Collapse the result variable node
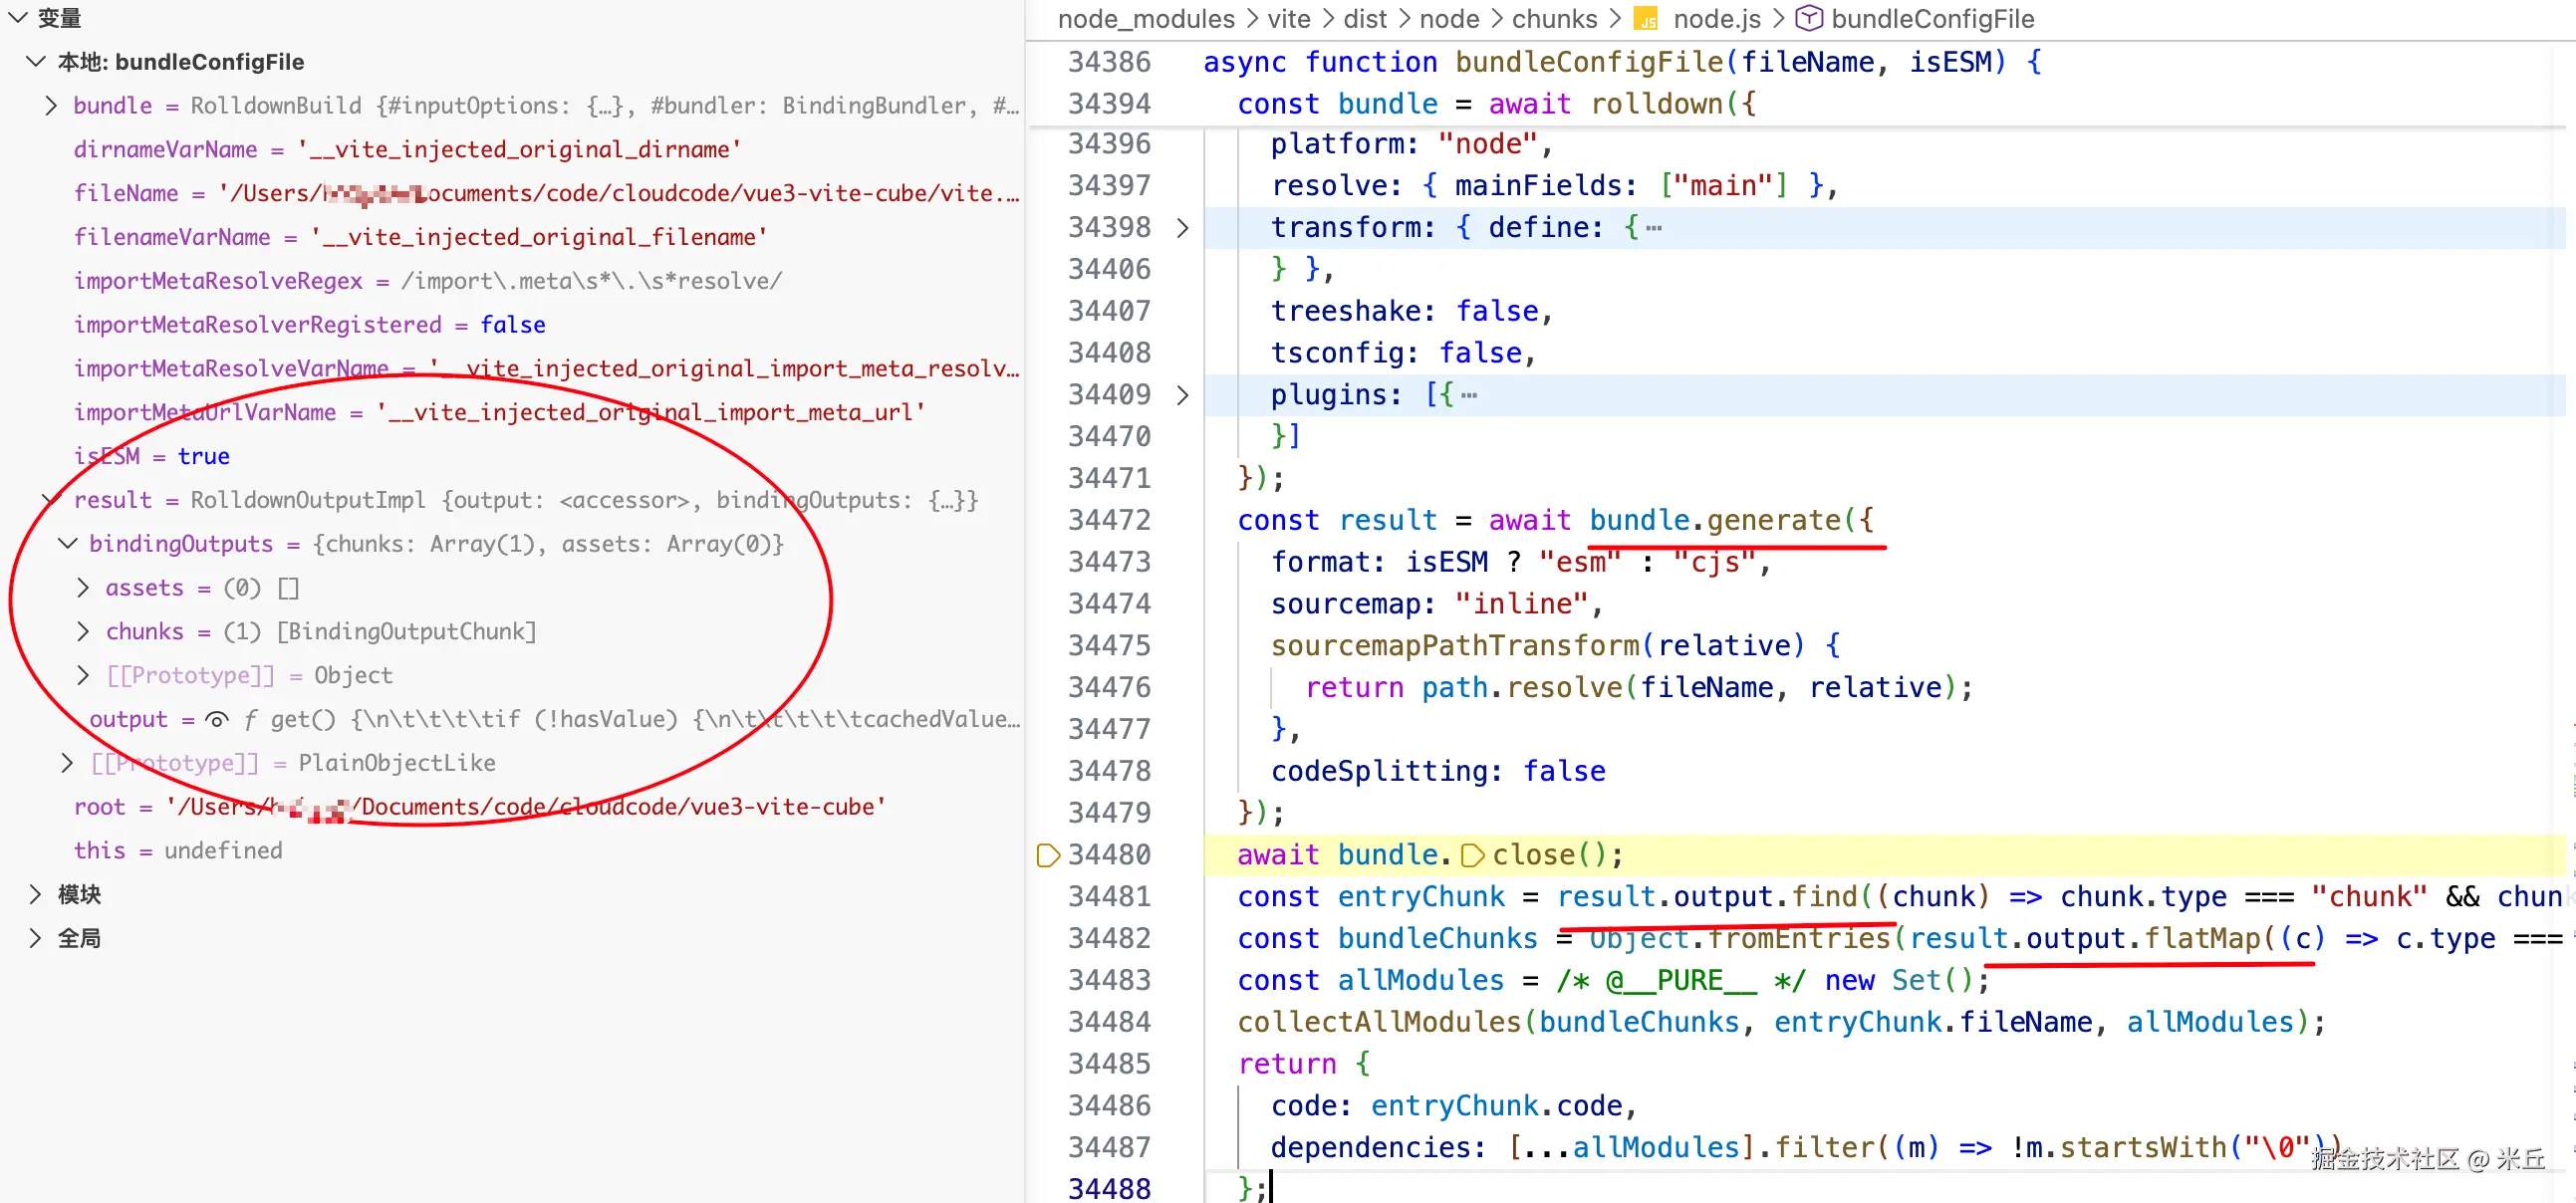The height and width of the screenshot is (1203, 2576). [51, 500]
